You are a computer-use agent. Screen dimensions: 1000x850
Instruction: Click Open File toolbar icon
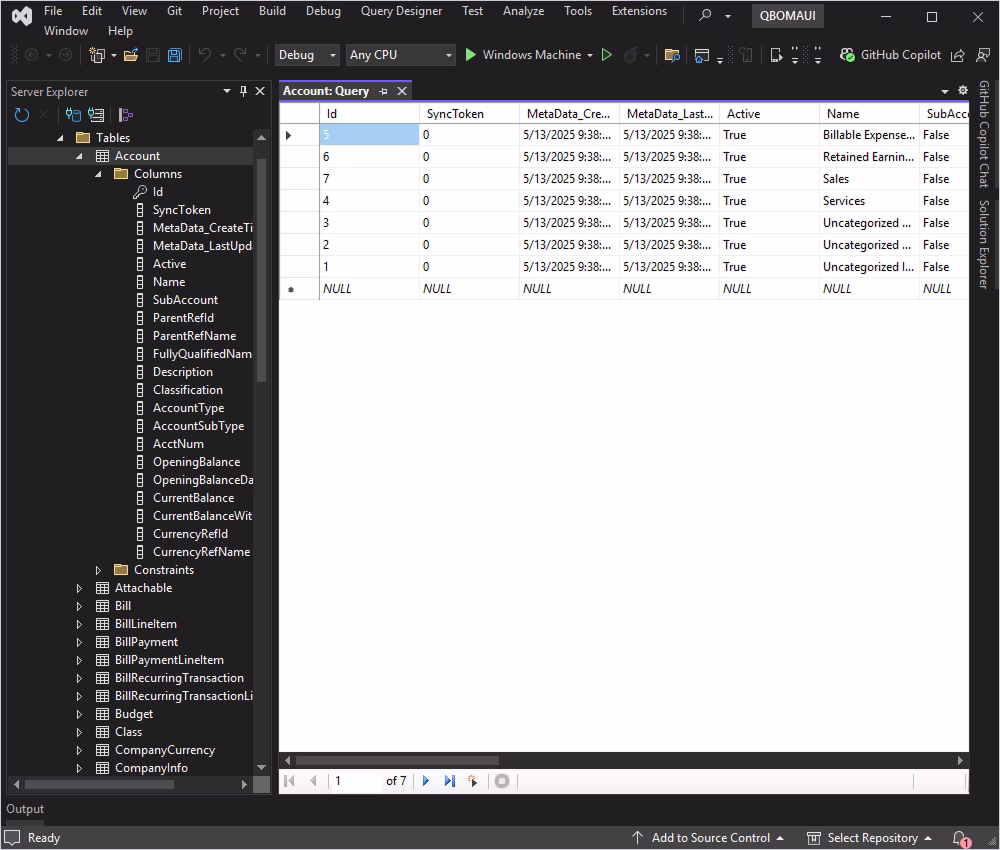coord(131,55)
